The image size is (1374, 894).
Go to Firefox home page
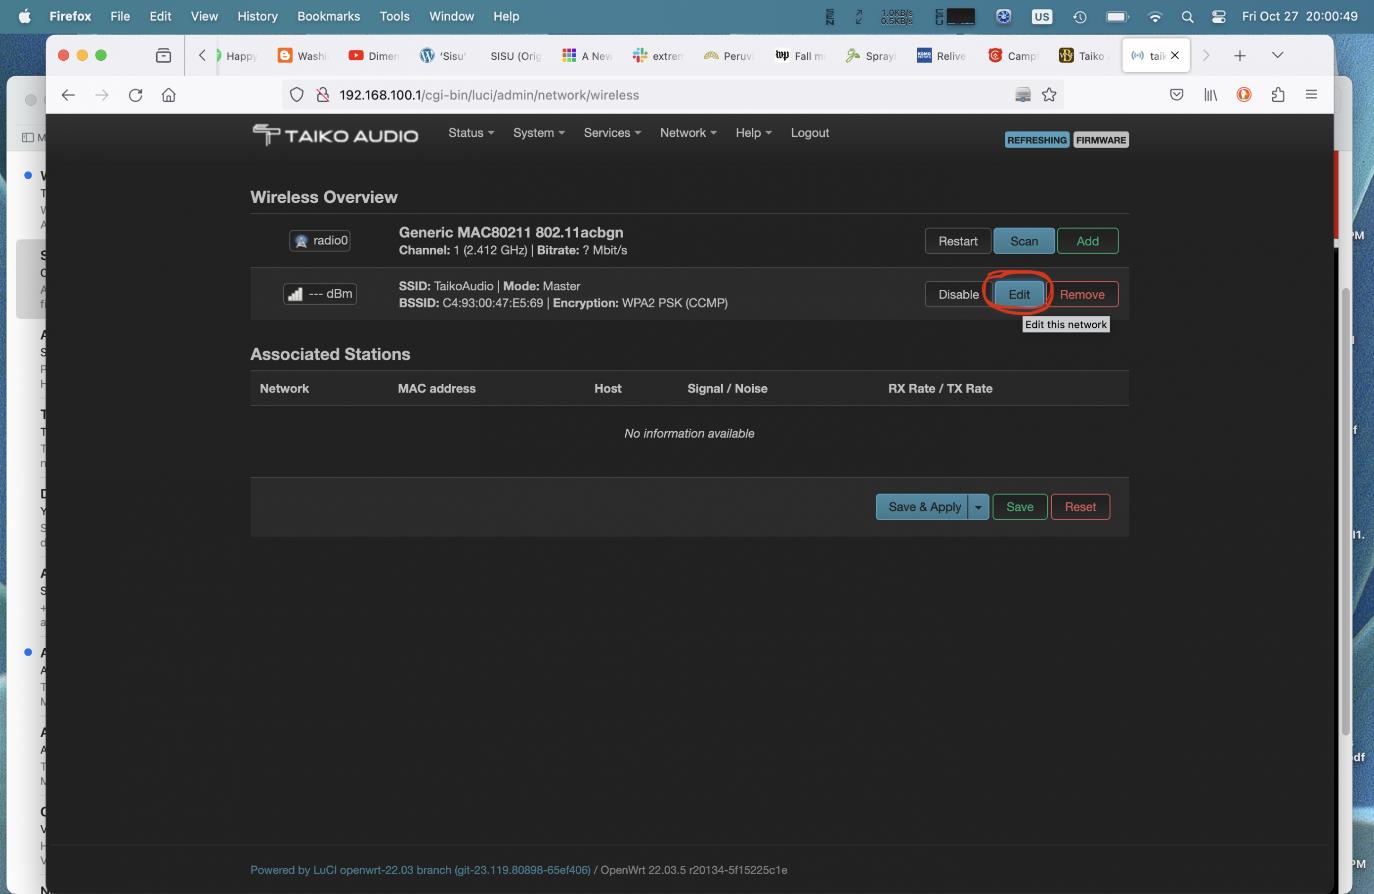click(x=169, y=95)
